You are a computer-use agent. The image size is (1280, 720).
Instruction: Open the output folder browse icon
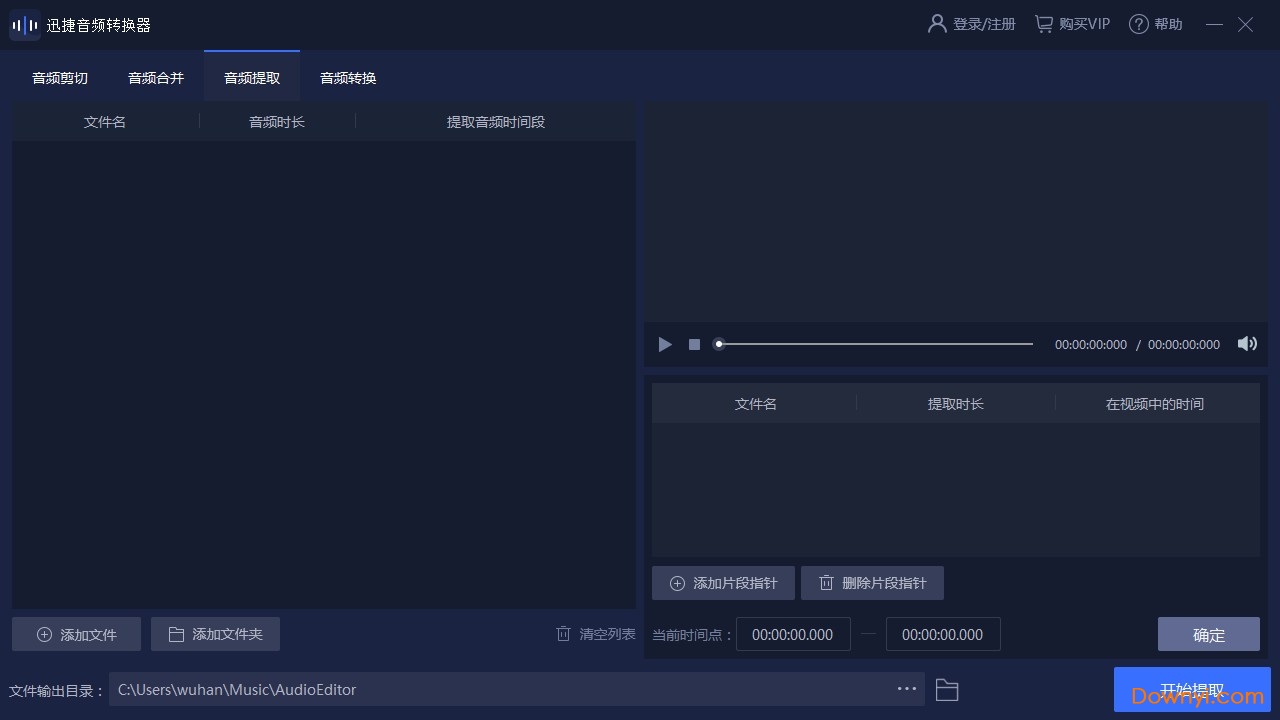point(946,689)
